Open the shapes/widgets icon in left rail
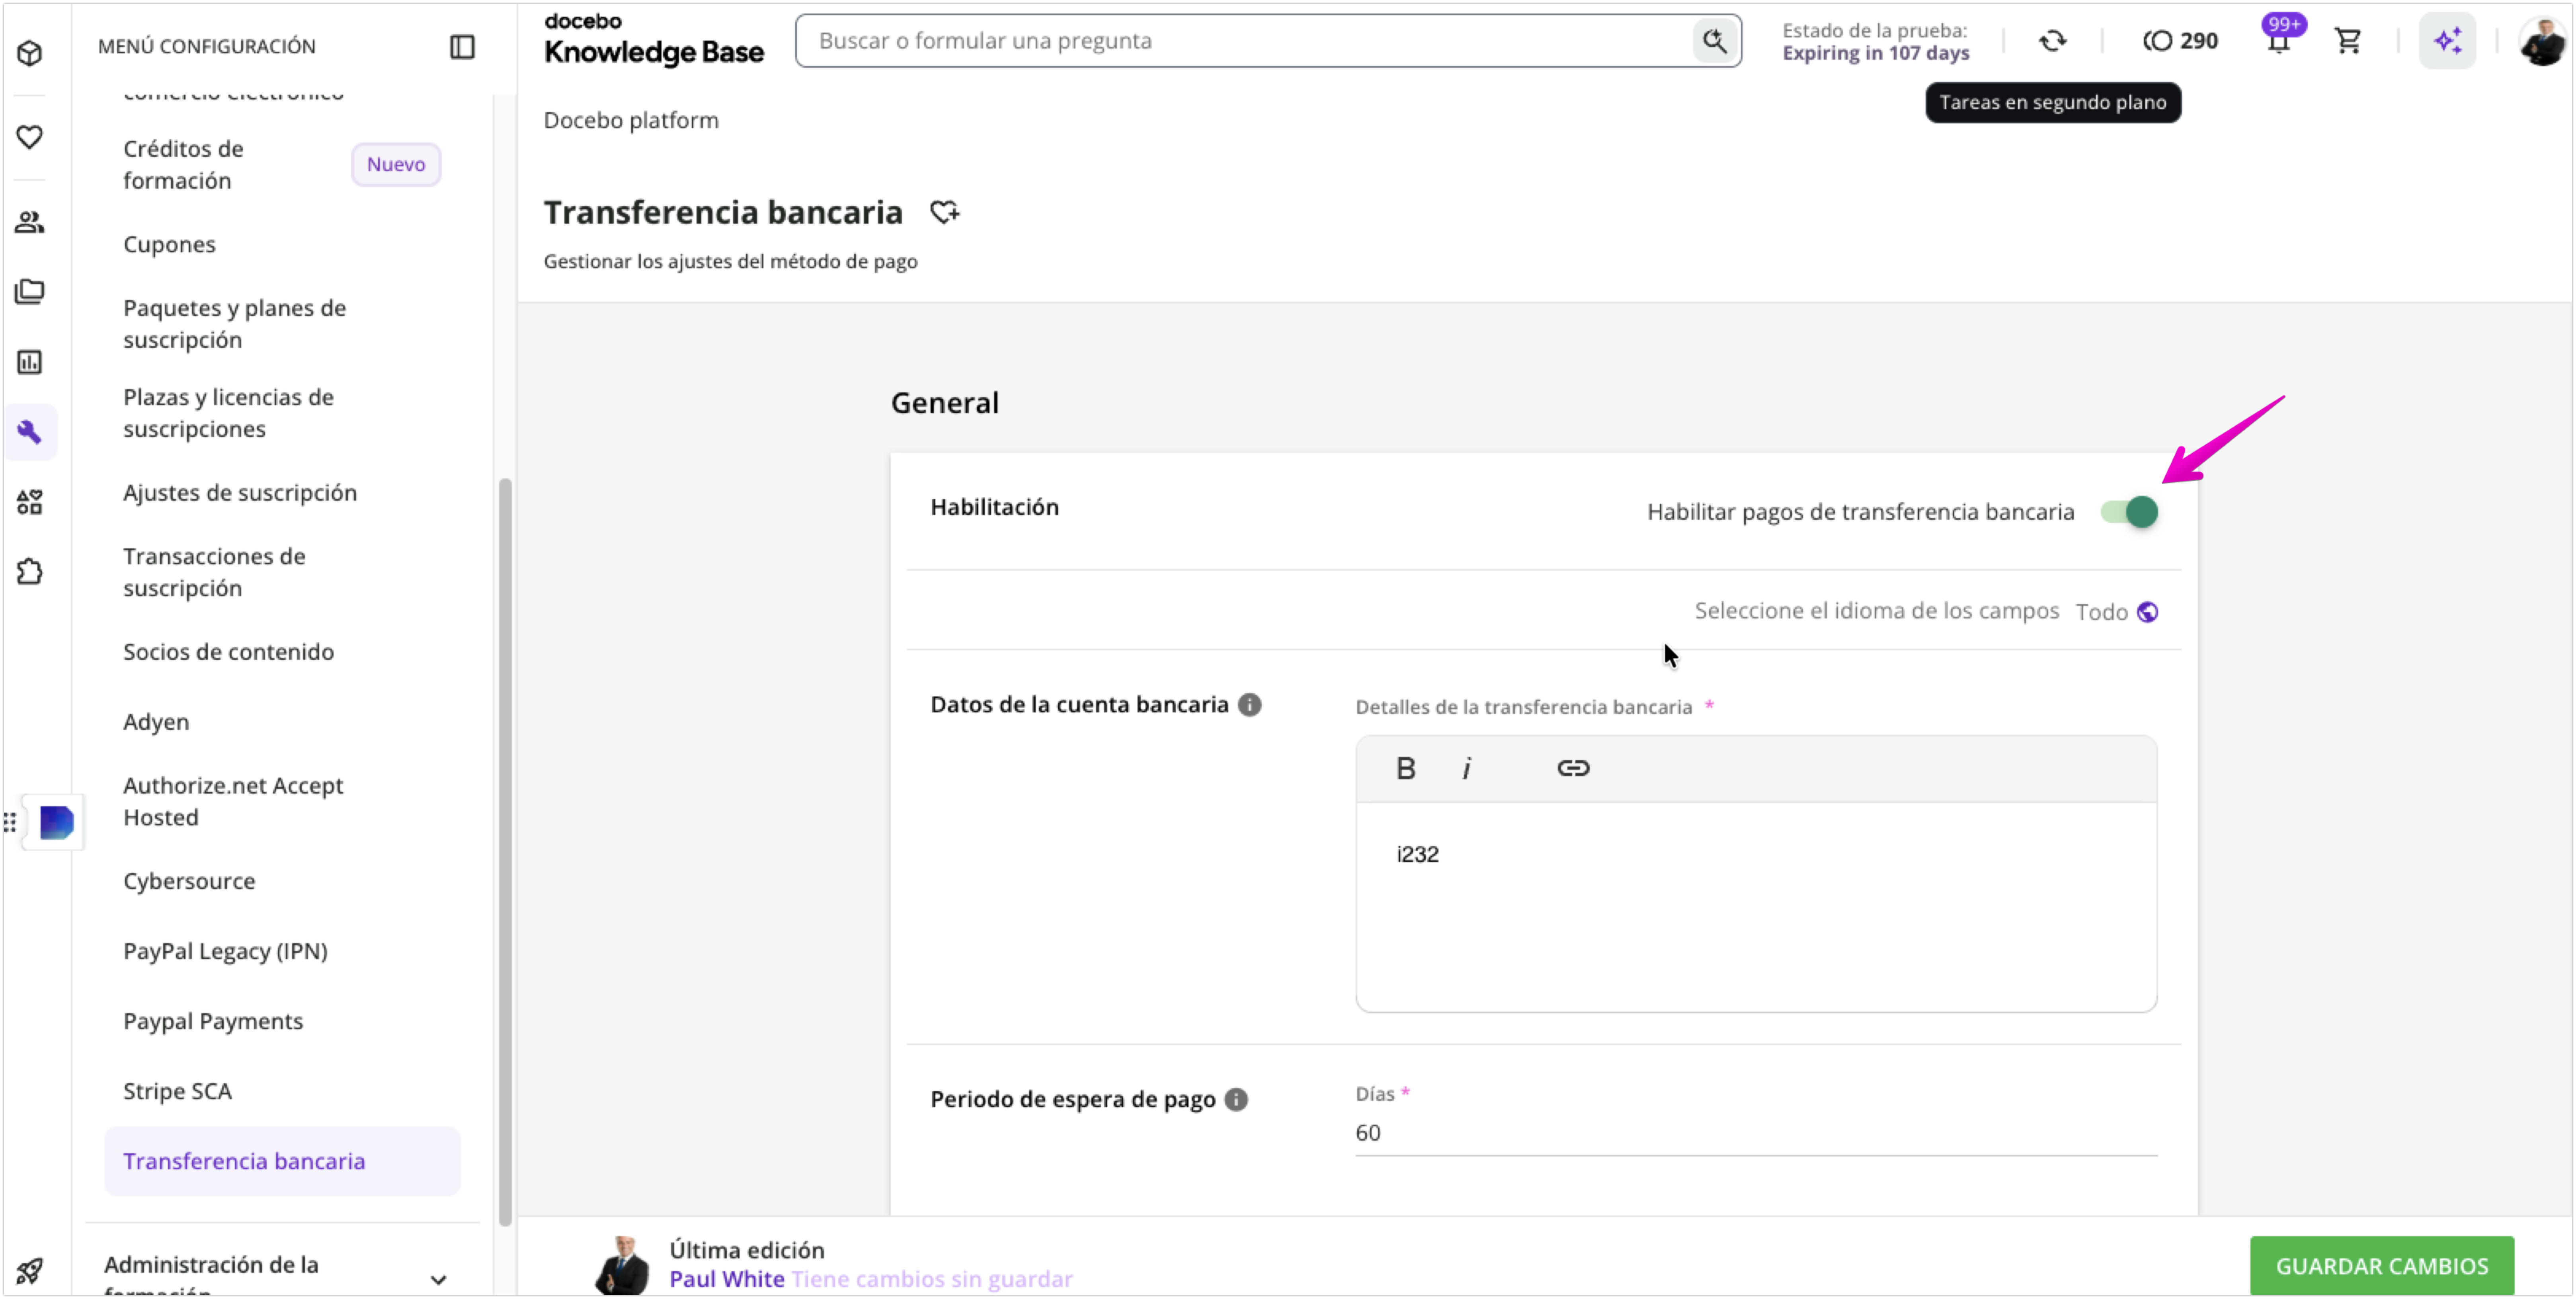Screen dimensions: 2576x1299 (x=30, y=502)
